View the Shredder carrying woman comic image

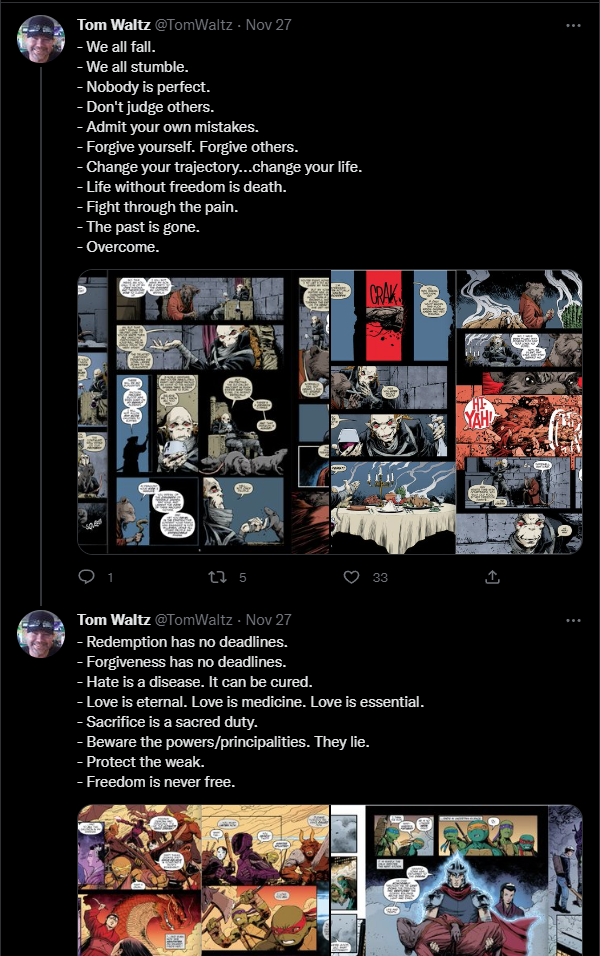click(457, 880)
